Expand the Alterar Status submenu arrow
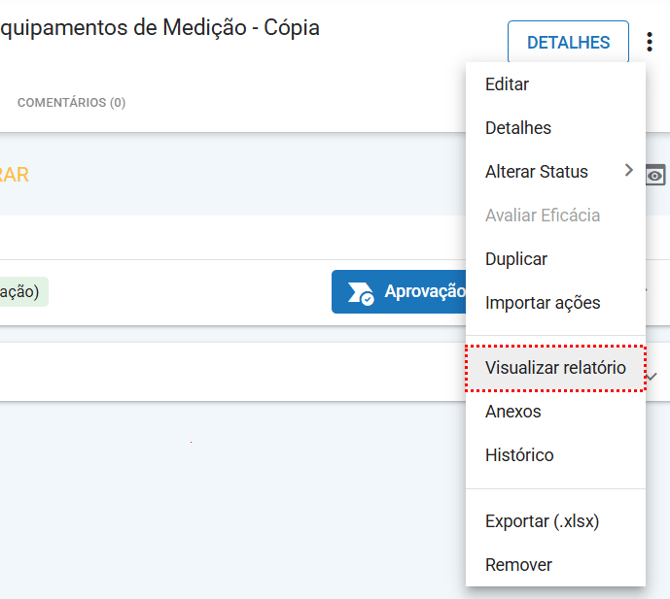 point(629,170)
